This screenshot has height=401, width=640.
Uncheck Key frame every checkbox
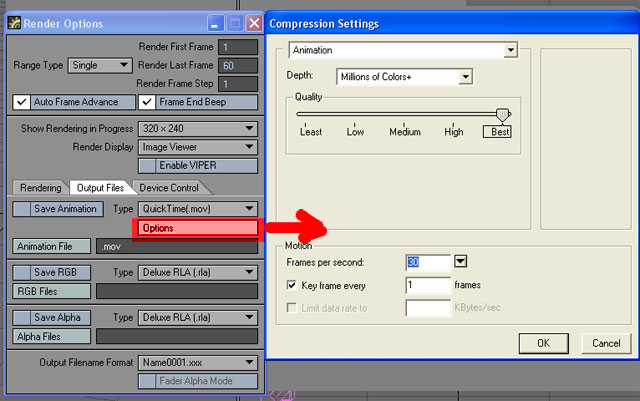291,285
